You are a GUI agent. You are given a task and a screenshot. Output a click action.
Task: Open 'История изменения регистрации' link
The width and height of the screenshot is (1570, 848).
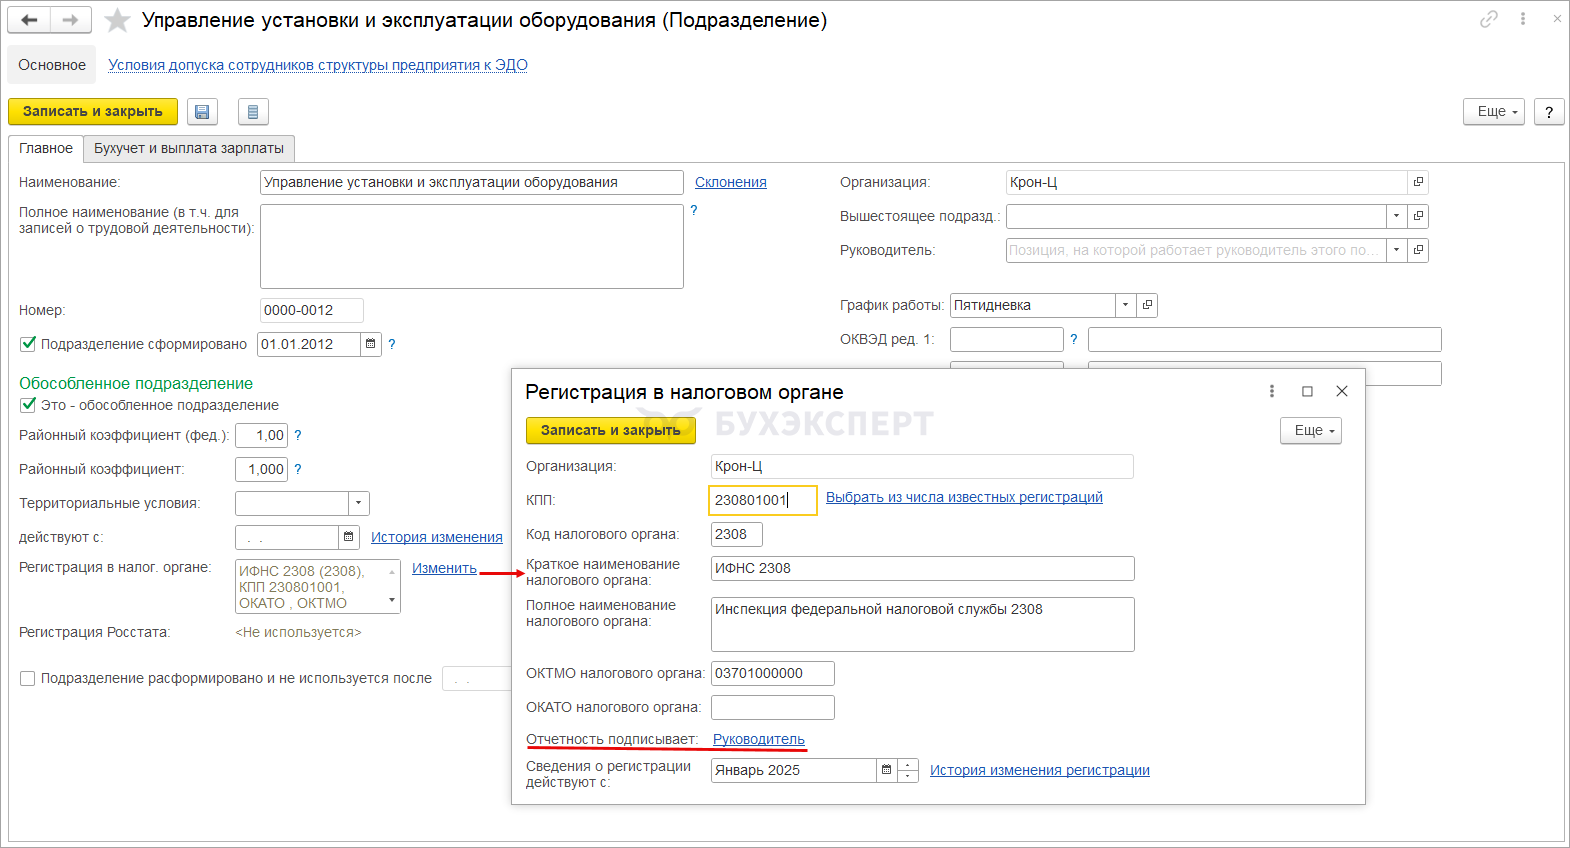tap(1039, 770)
